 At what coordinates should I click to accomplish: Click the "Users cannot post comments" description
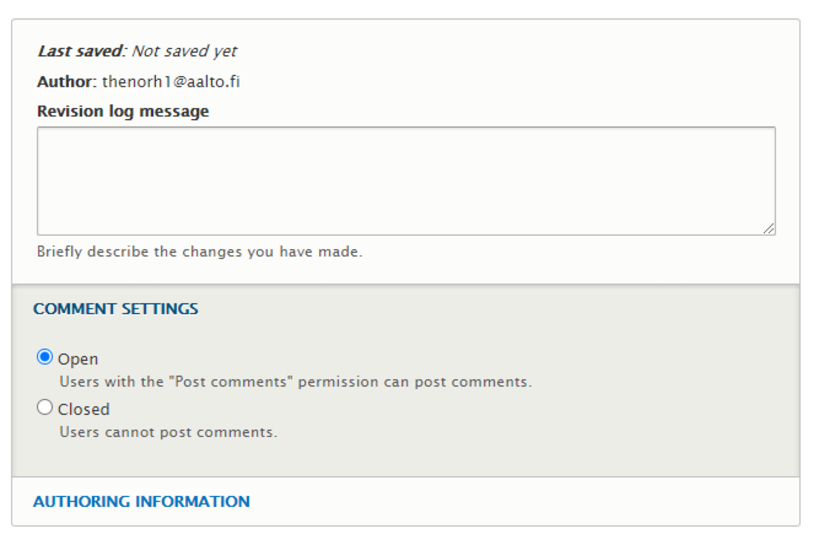(168, 432)
